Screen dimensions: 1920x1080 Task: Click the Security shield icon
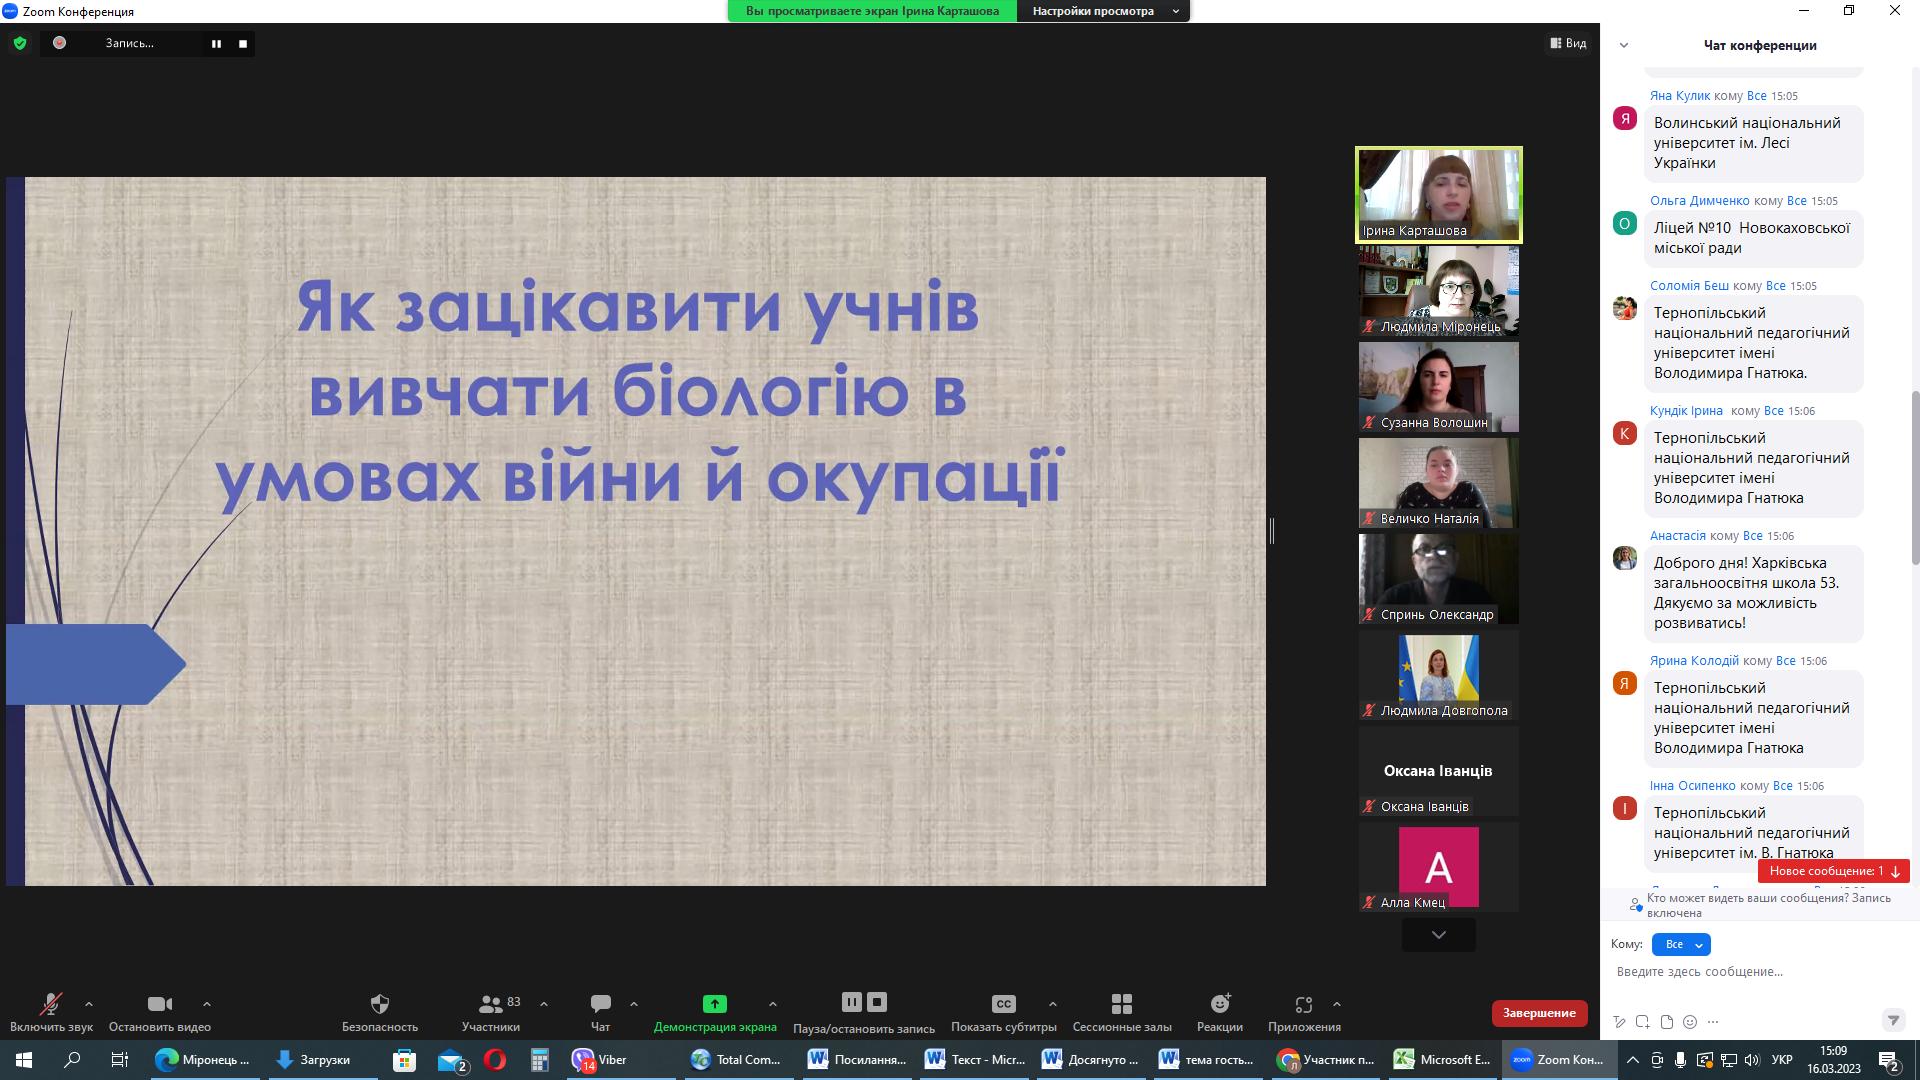pyautogui.click(x=379, y=1004)
